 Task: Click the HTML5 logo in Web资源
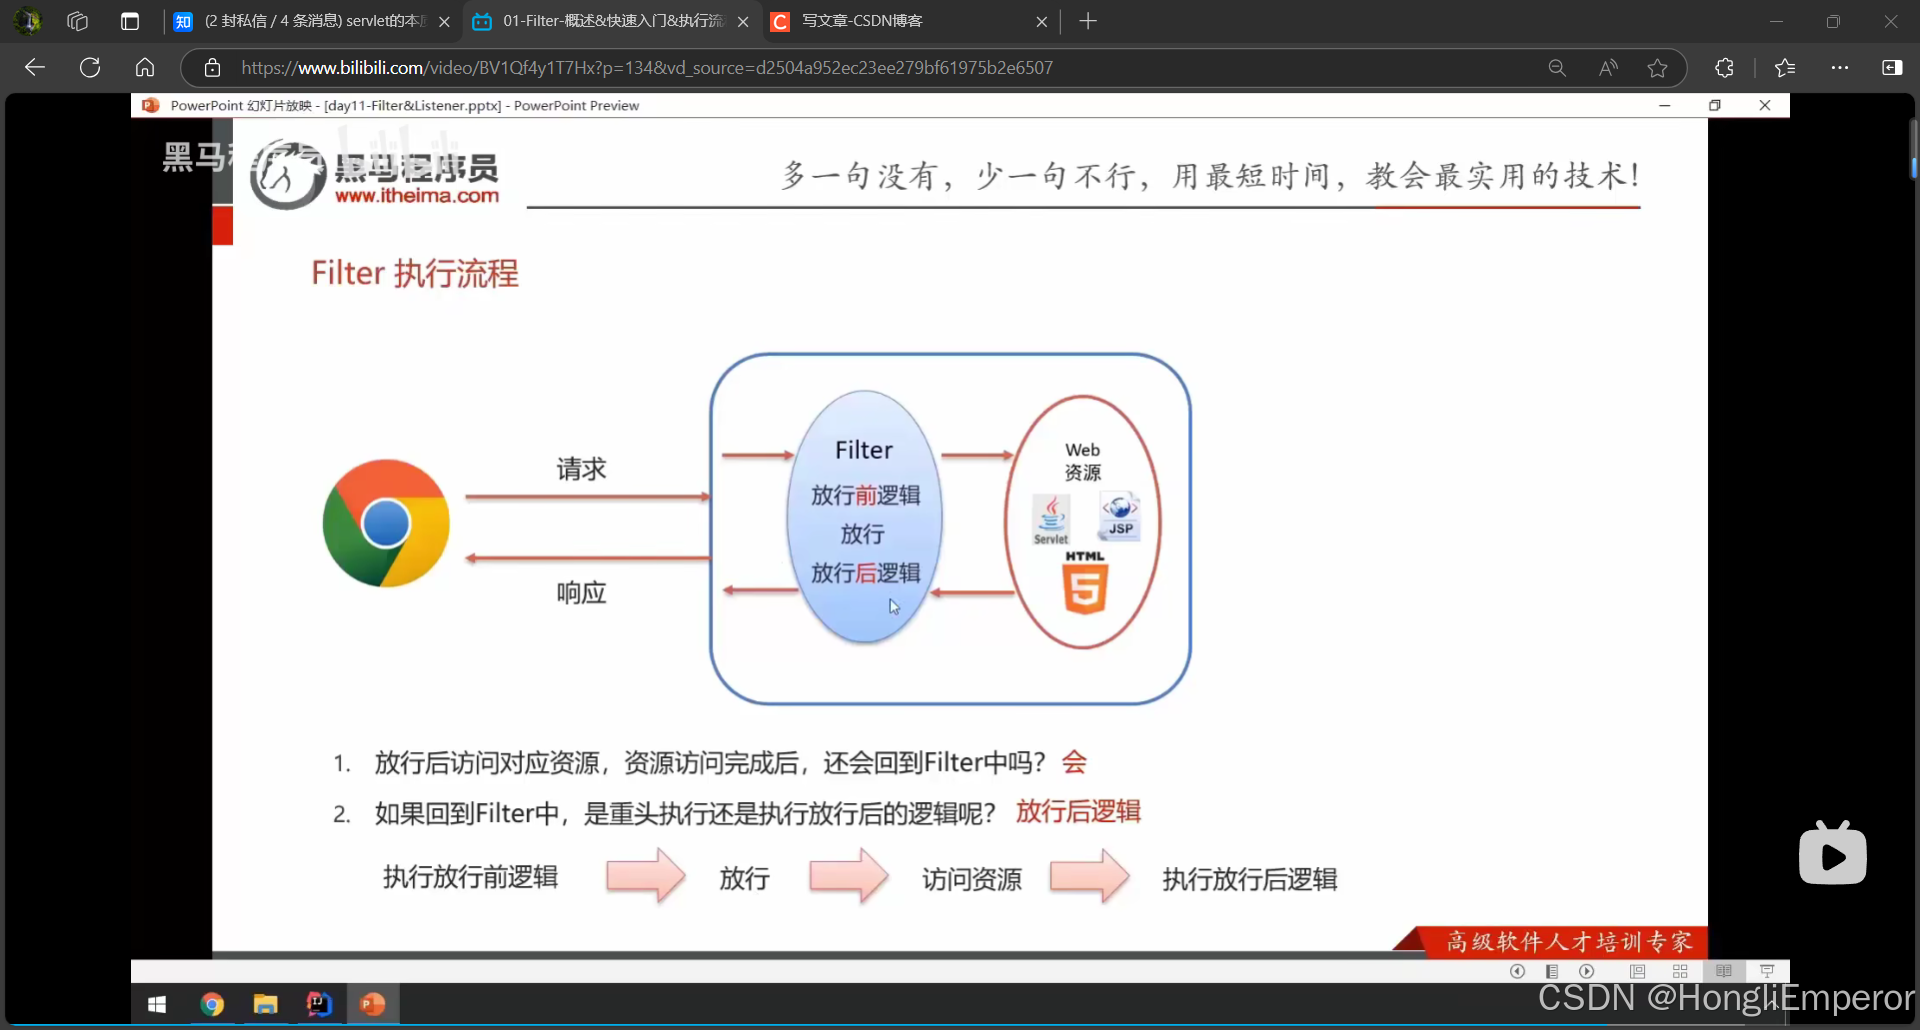[1085, 583]
